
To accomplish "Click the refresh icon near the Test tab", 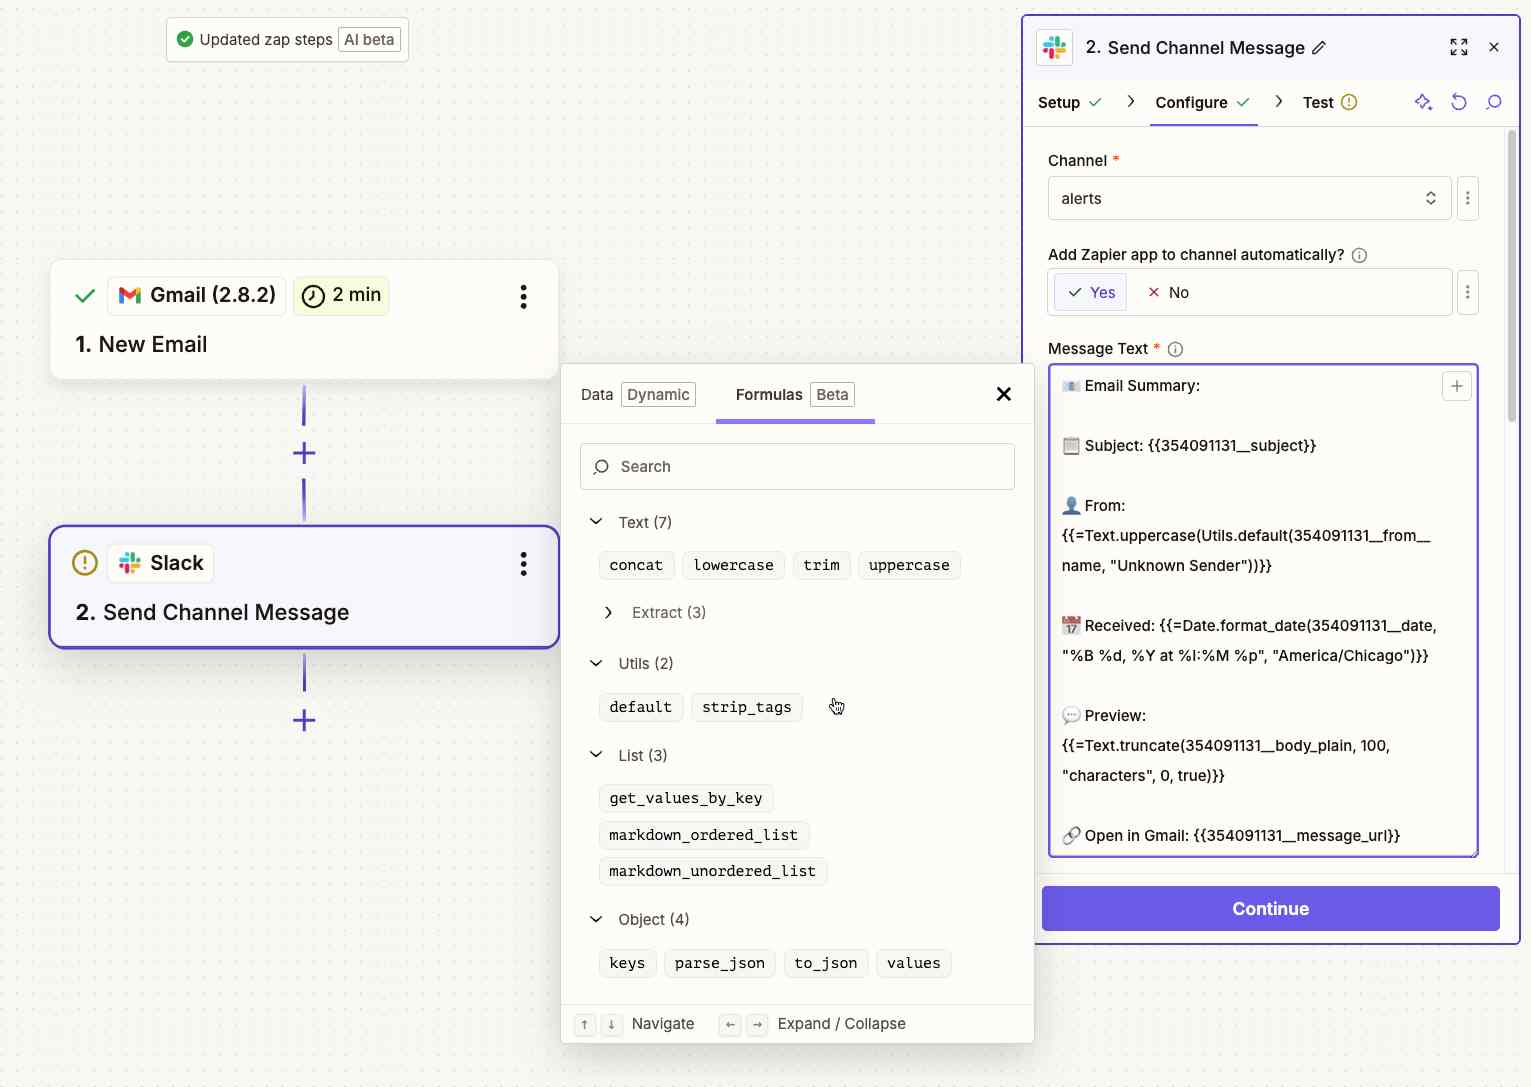I will [1459, 102].
